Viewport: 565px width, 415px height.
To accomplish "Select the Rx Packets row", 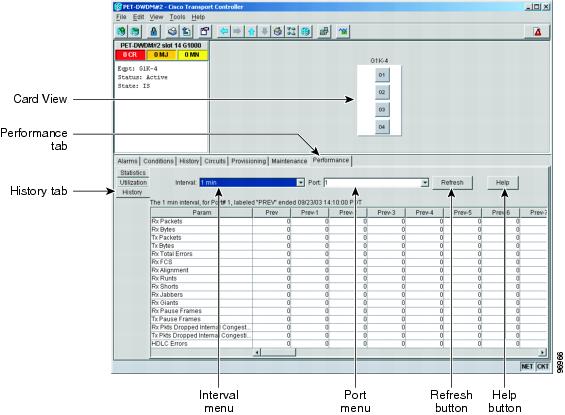I will (348, 221).
